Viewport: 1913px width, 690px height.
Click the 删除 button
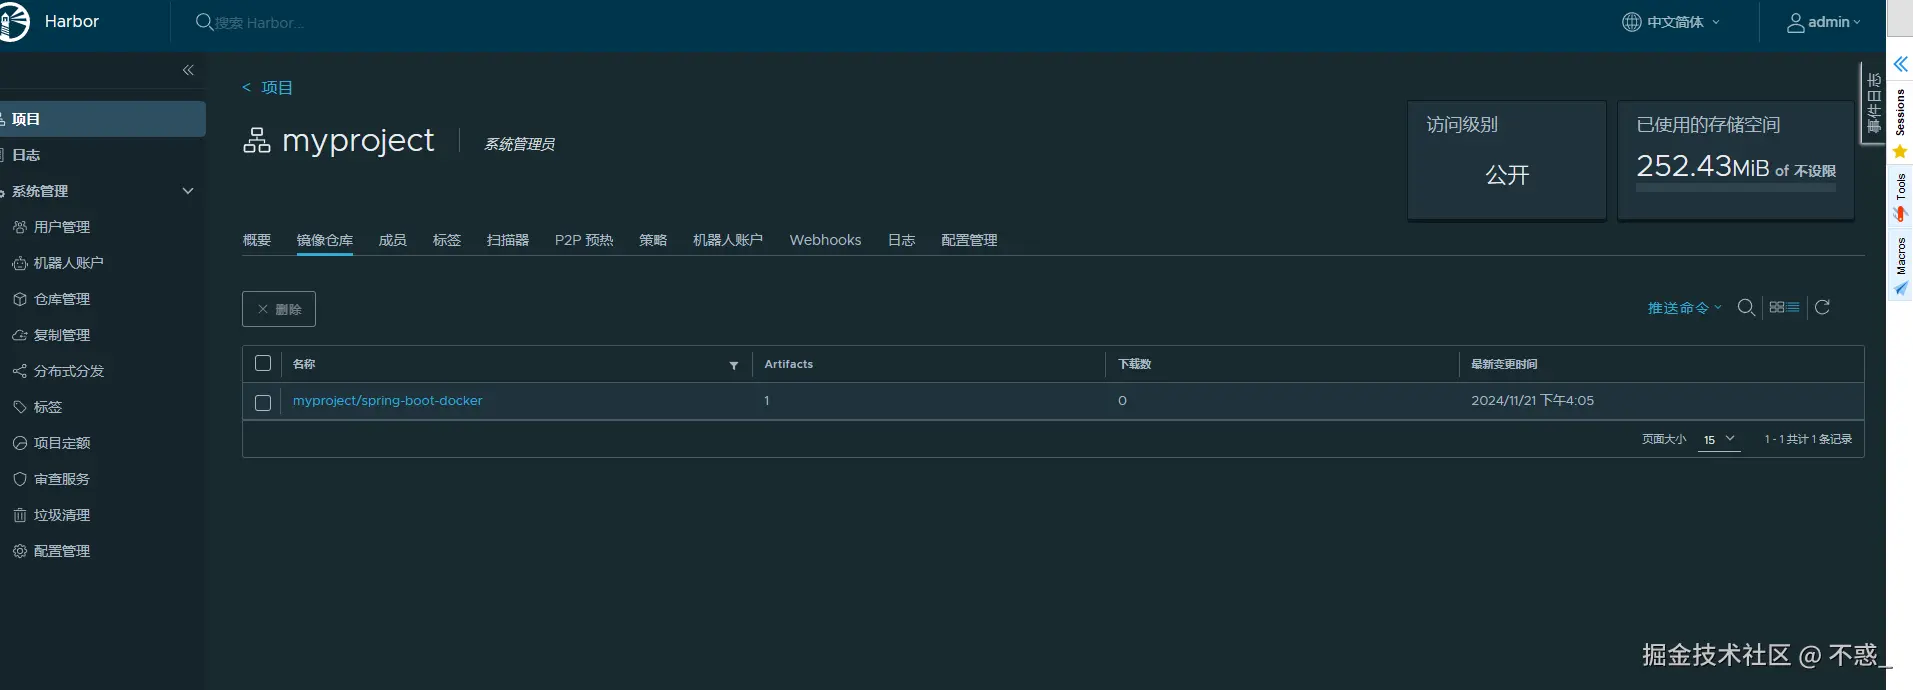279,309
